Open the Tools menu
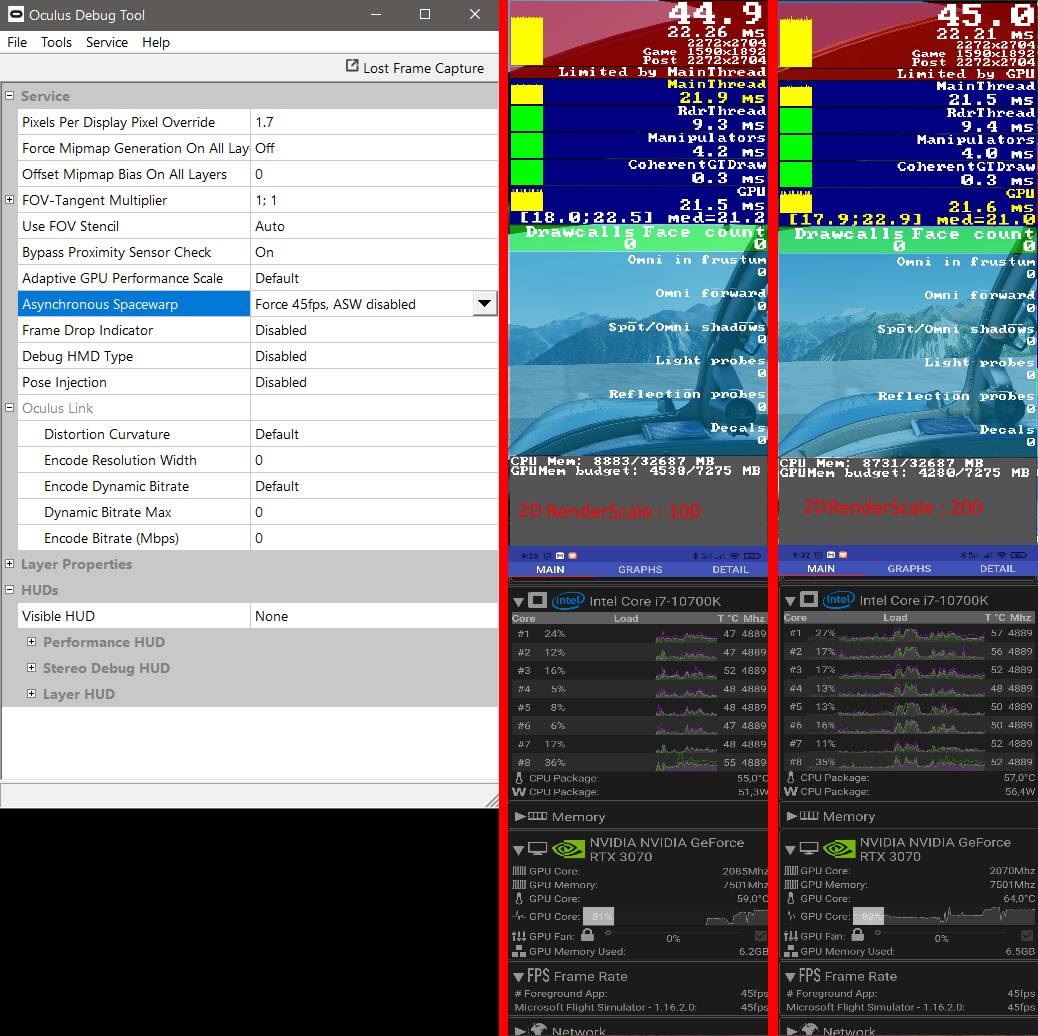 click(x=56, y=42)
